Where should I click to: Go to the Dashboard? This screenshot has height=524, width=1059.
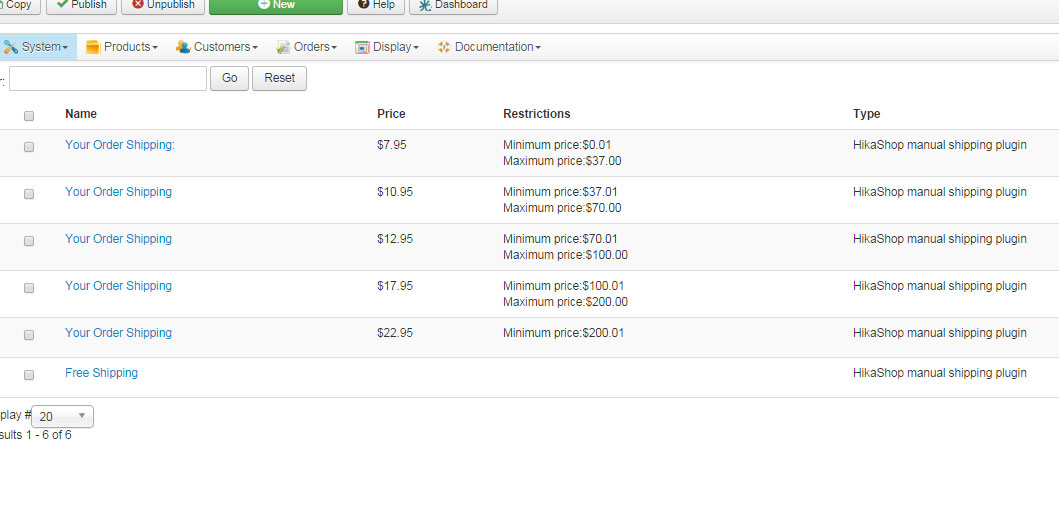[x=453, y=5]
